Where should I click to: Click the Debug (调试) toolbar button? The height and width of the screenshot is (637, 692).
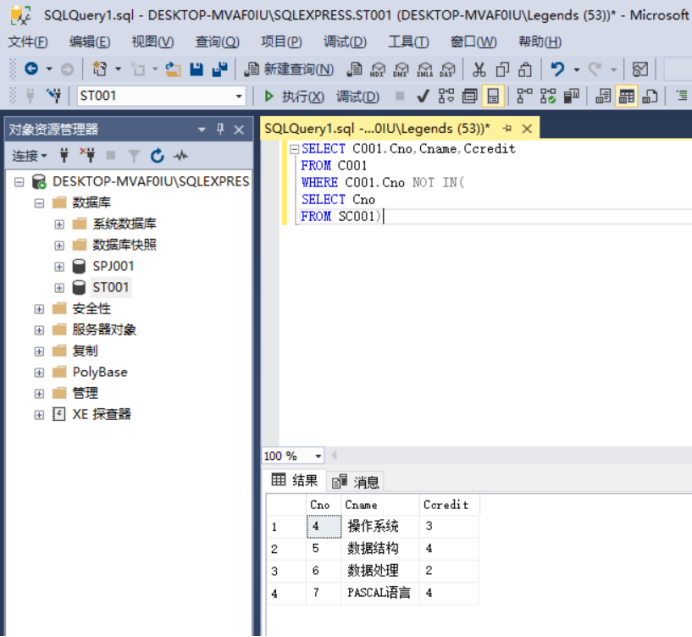coord(357,96)
